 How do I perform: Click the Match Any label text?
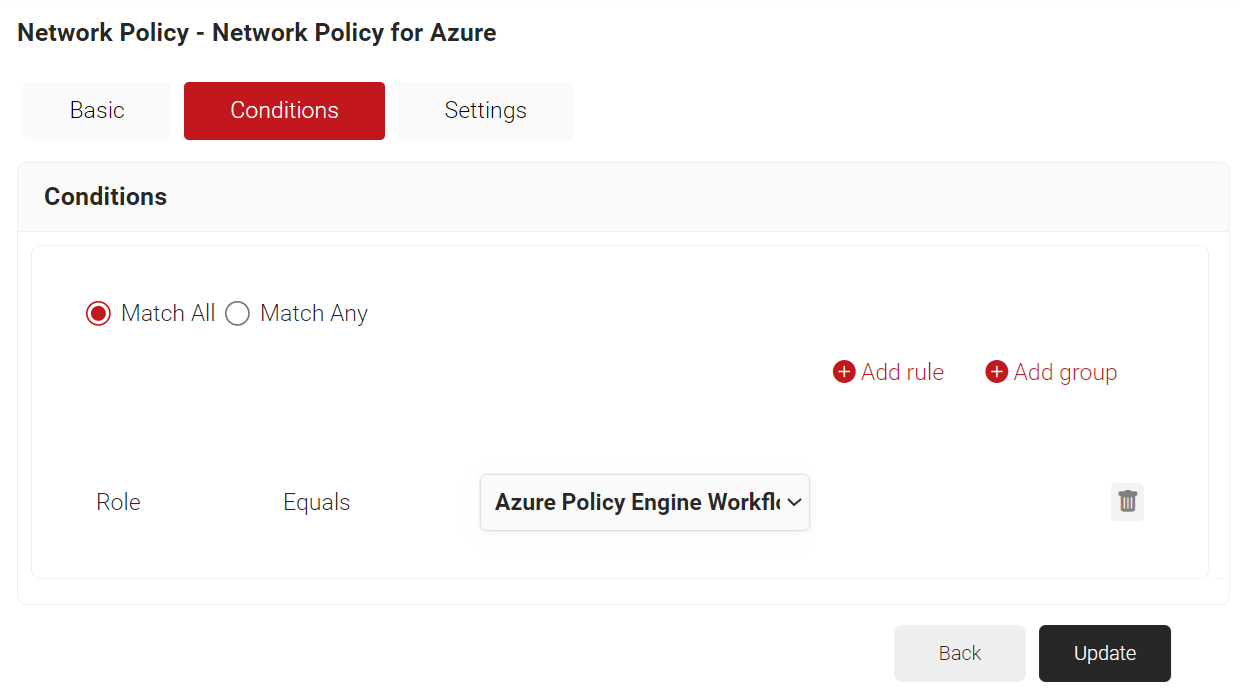coord(314,314)
